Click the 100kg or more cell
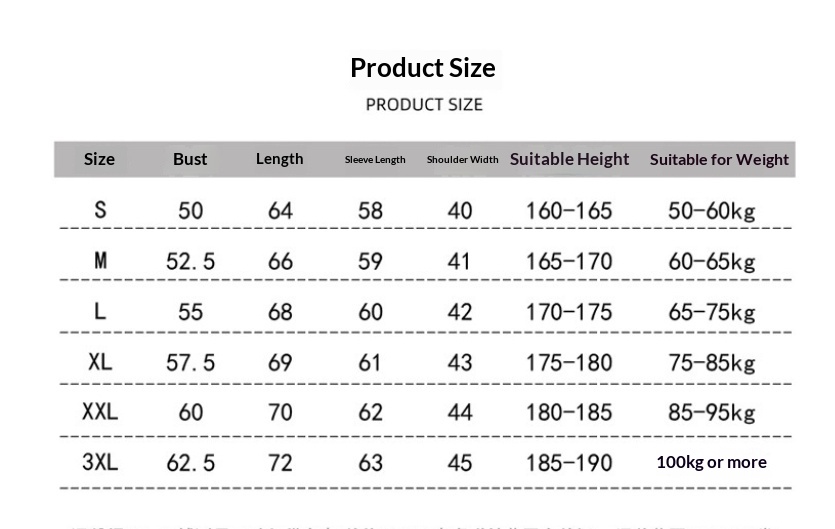 click(711, 462)
